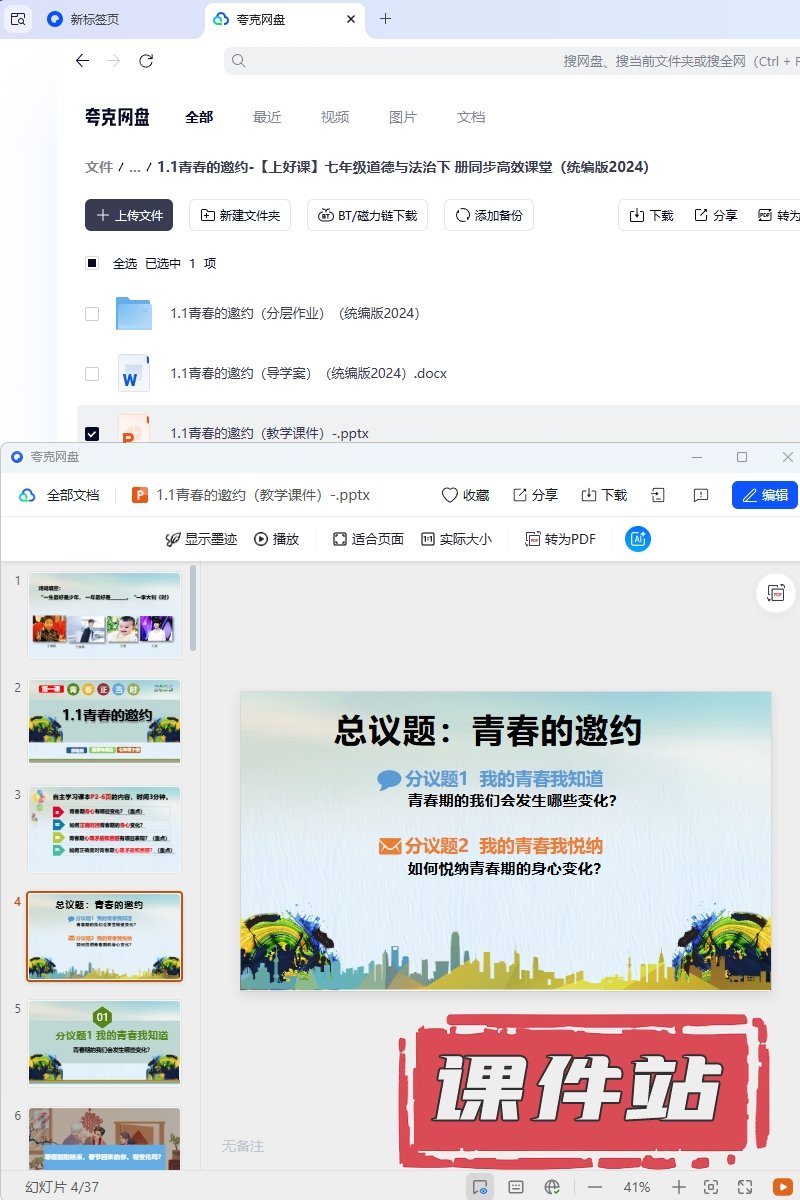Open the notes panel icon in status bar
The image size is (800, 1200).
(516, 1186)
